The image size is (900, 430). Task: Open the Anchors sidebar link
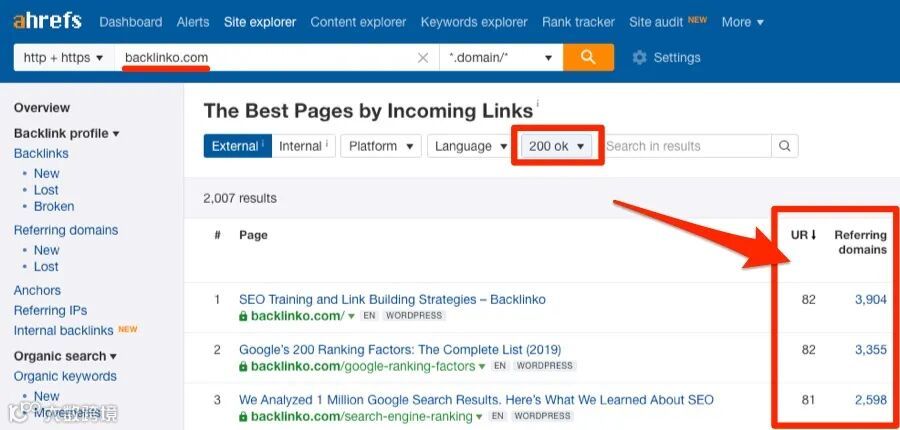(x=37, y=290)
